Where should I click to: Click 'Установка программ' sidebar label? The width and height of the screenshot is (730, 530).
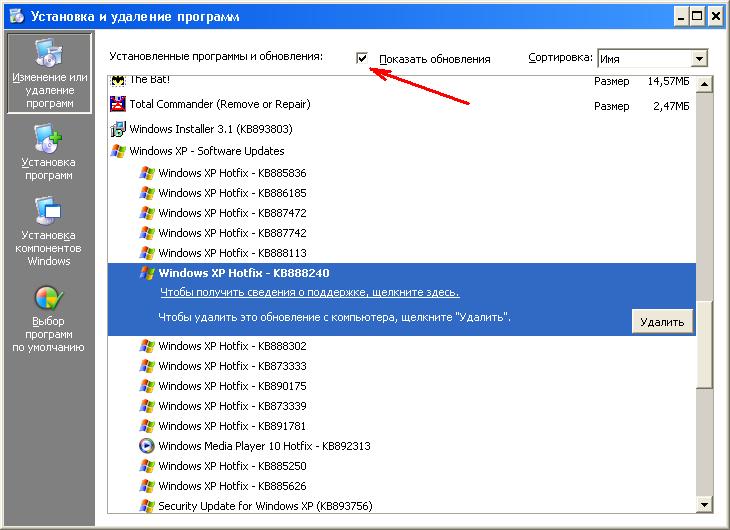tap(48, 169)
